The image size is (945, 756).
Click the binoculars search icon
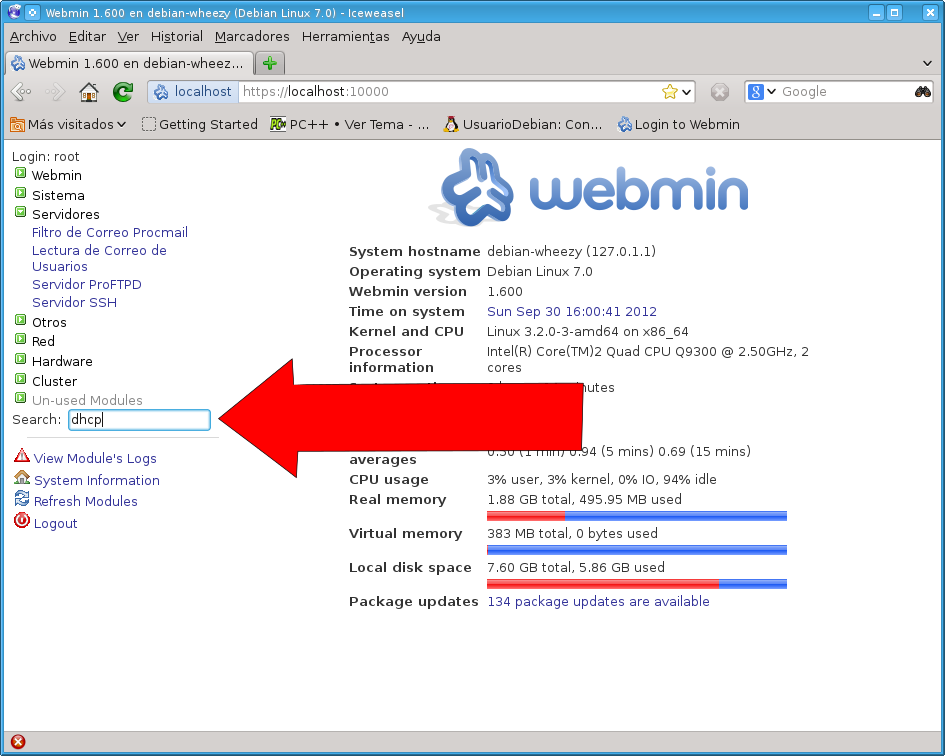point(923,92)
